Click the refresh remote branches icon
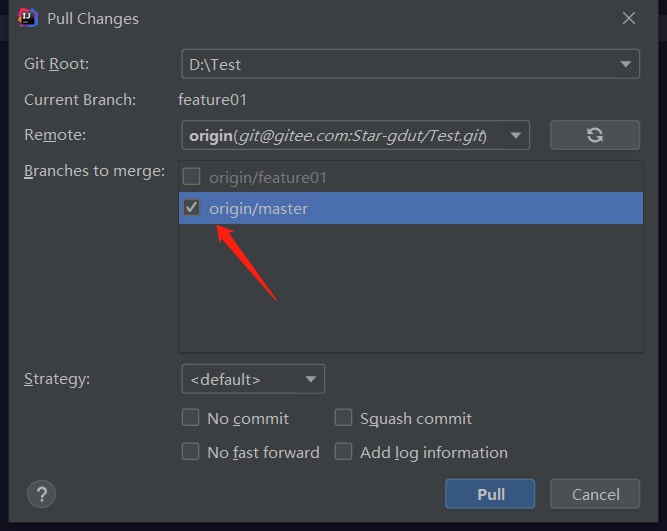Screen dimensions: 667x531 click(594, 135)
